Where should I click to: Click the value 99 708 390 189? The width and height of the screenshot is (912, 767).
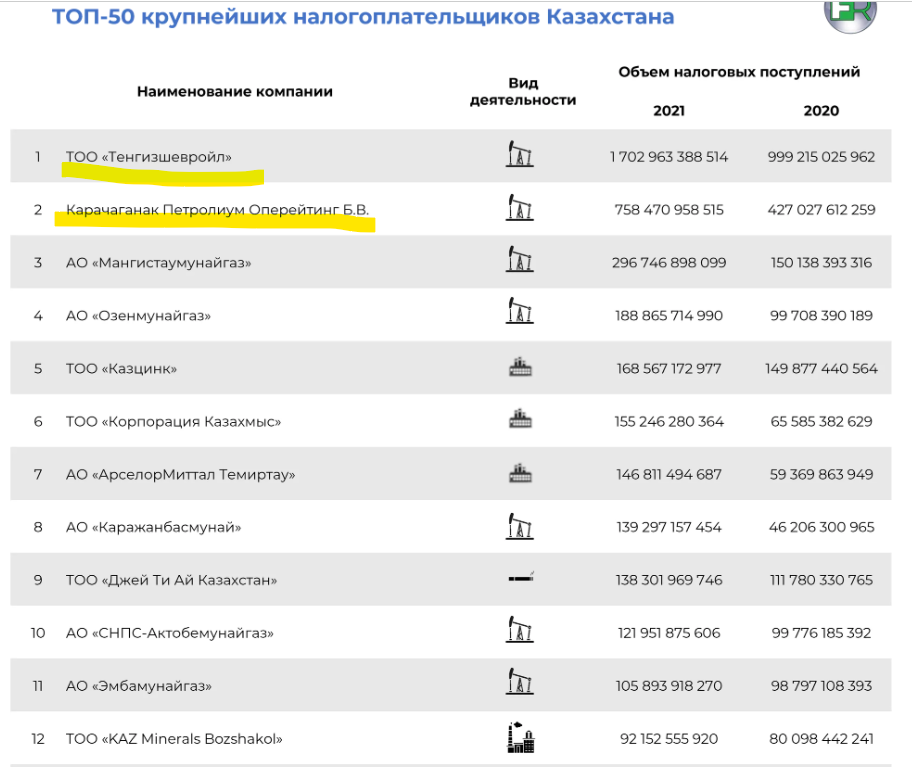821,316
